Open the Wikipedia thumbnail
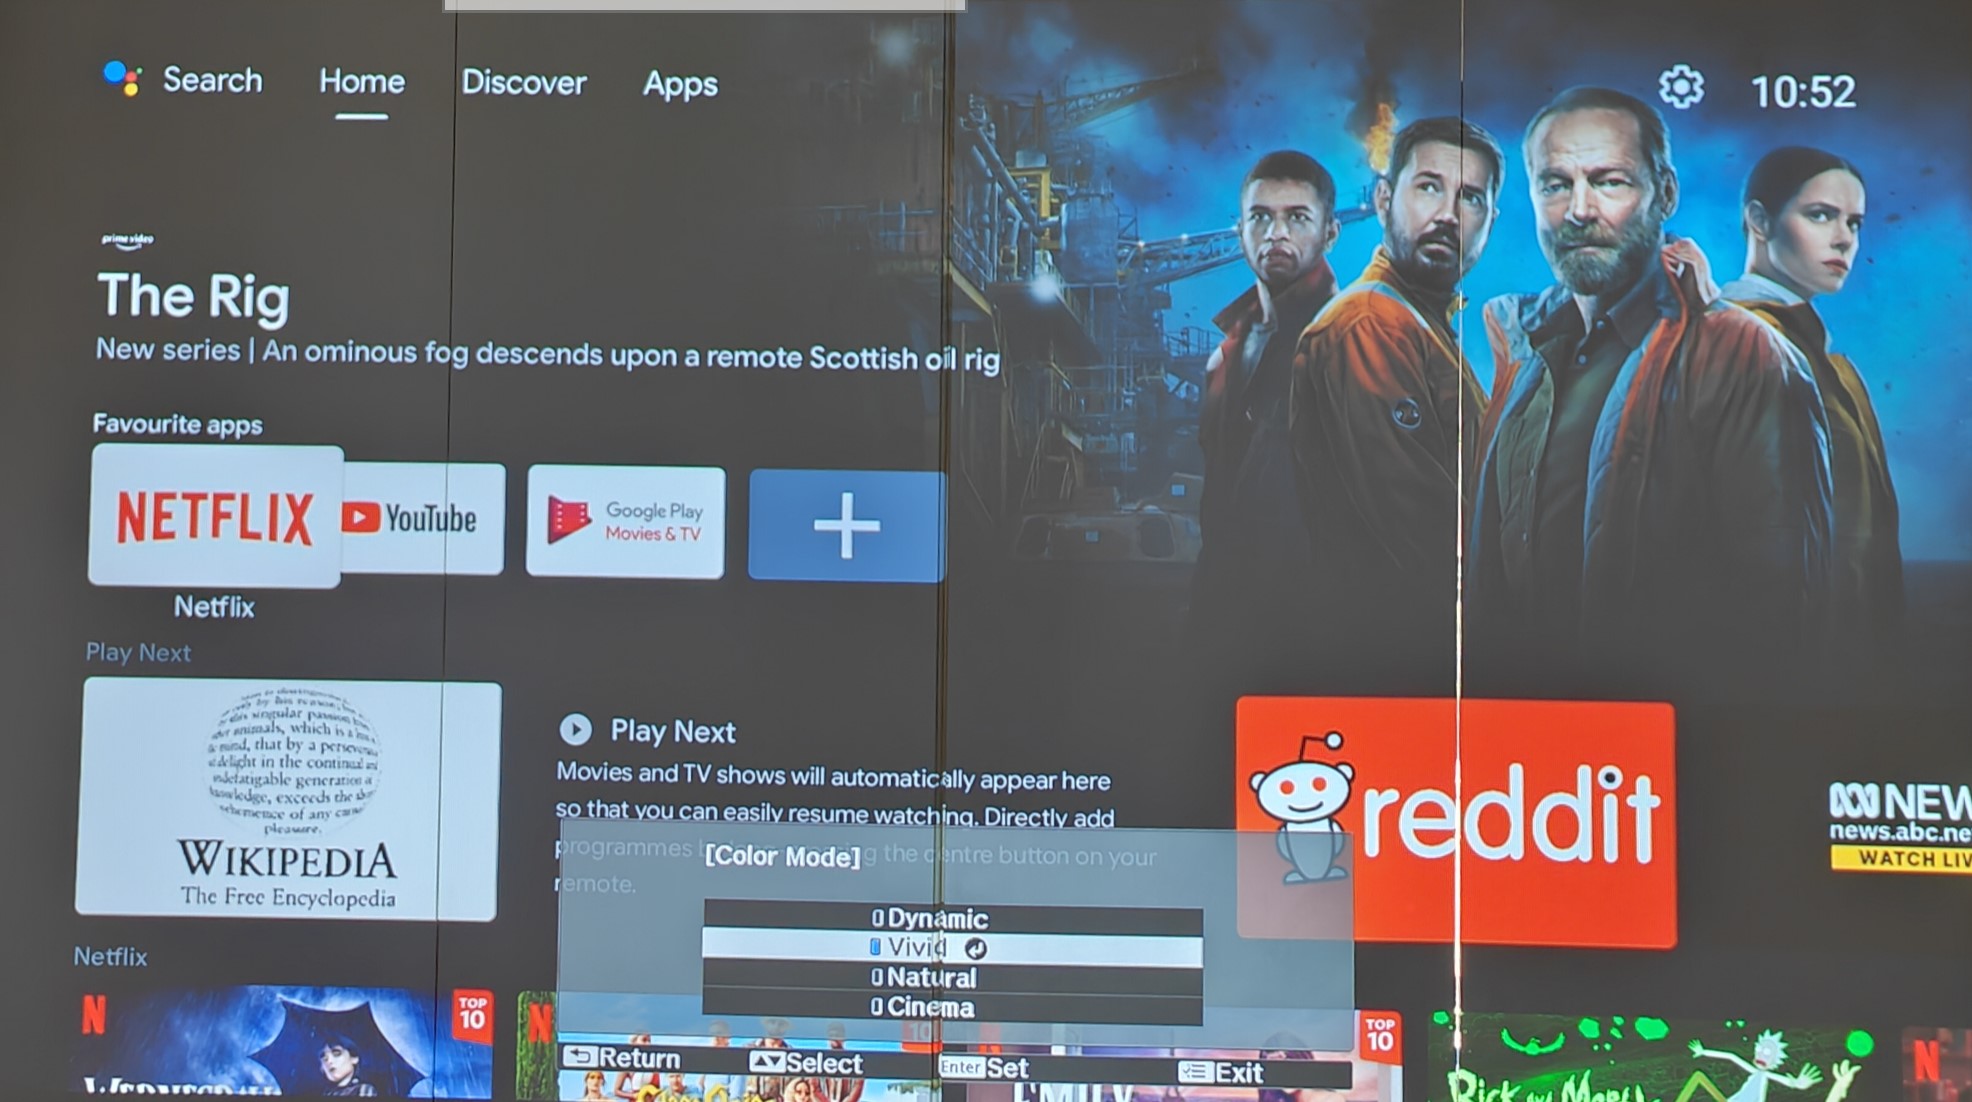Viewport: 1972px width, 1102px height. click(287, 799)
